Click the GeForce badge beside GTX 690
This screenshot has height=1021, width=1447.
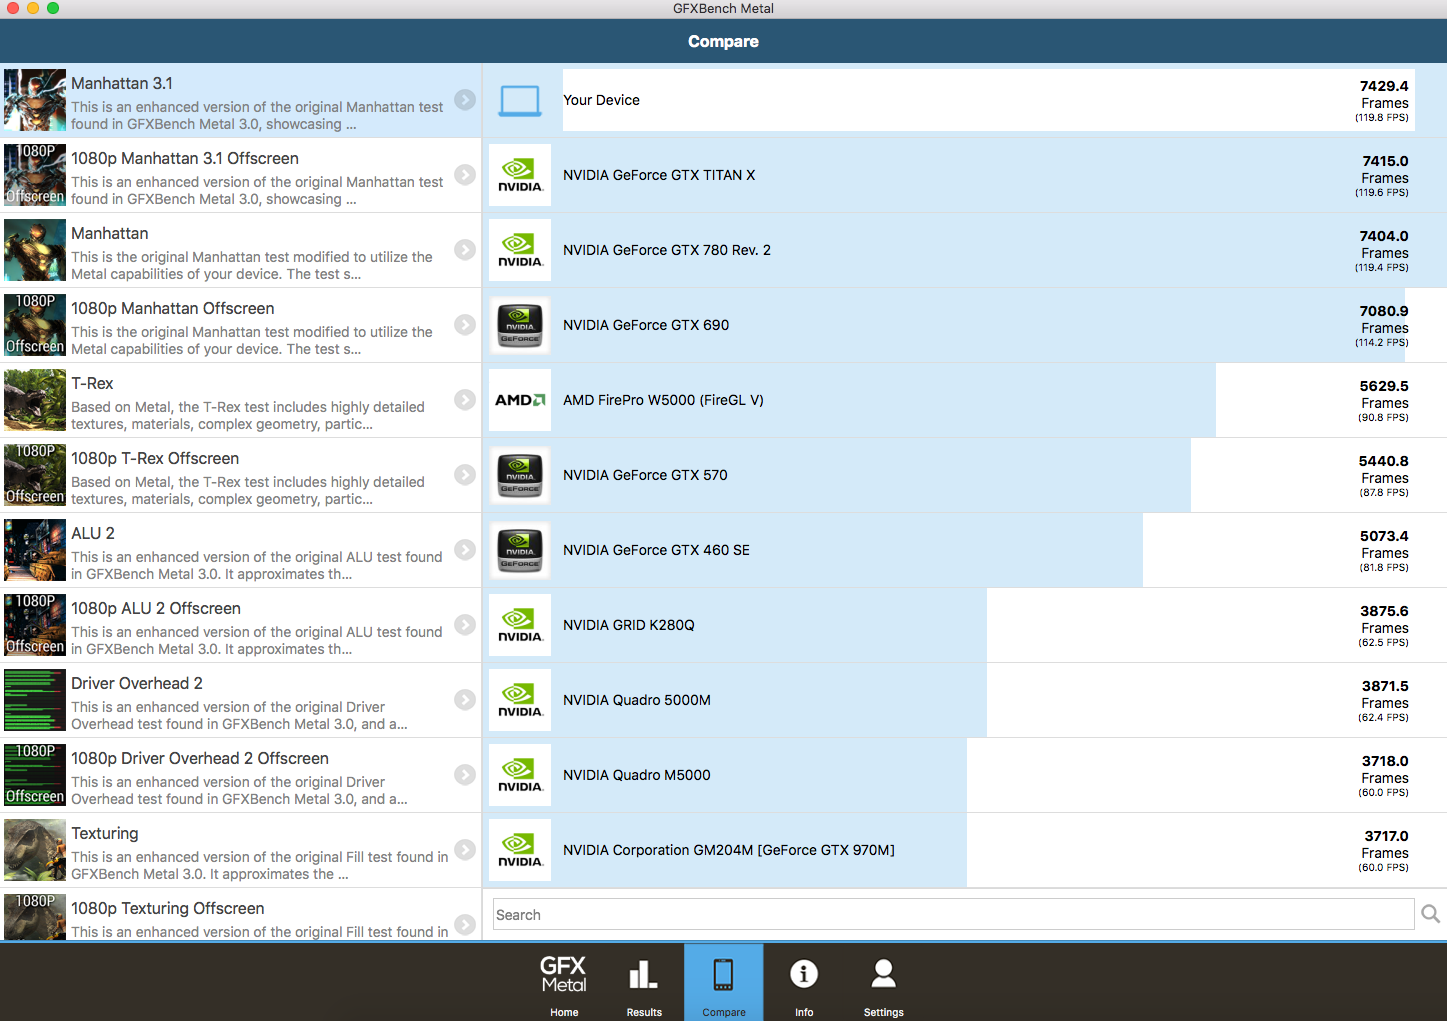[519, 325]
